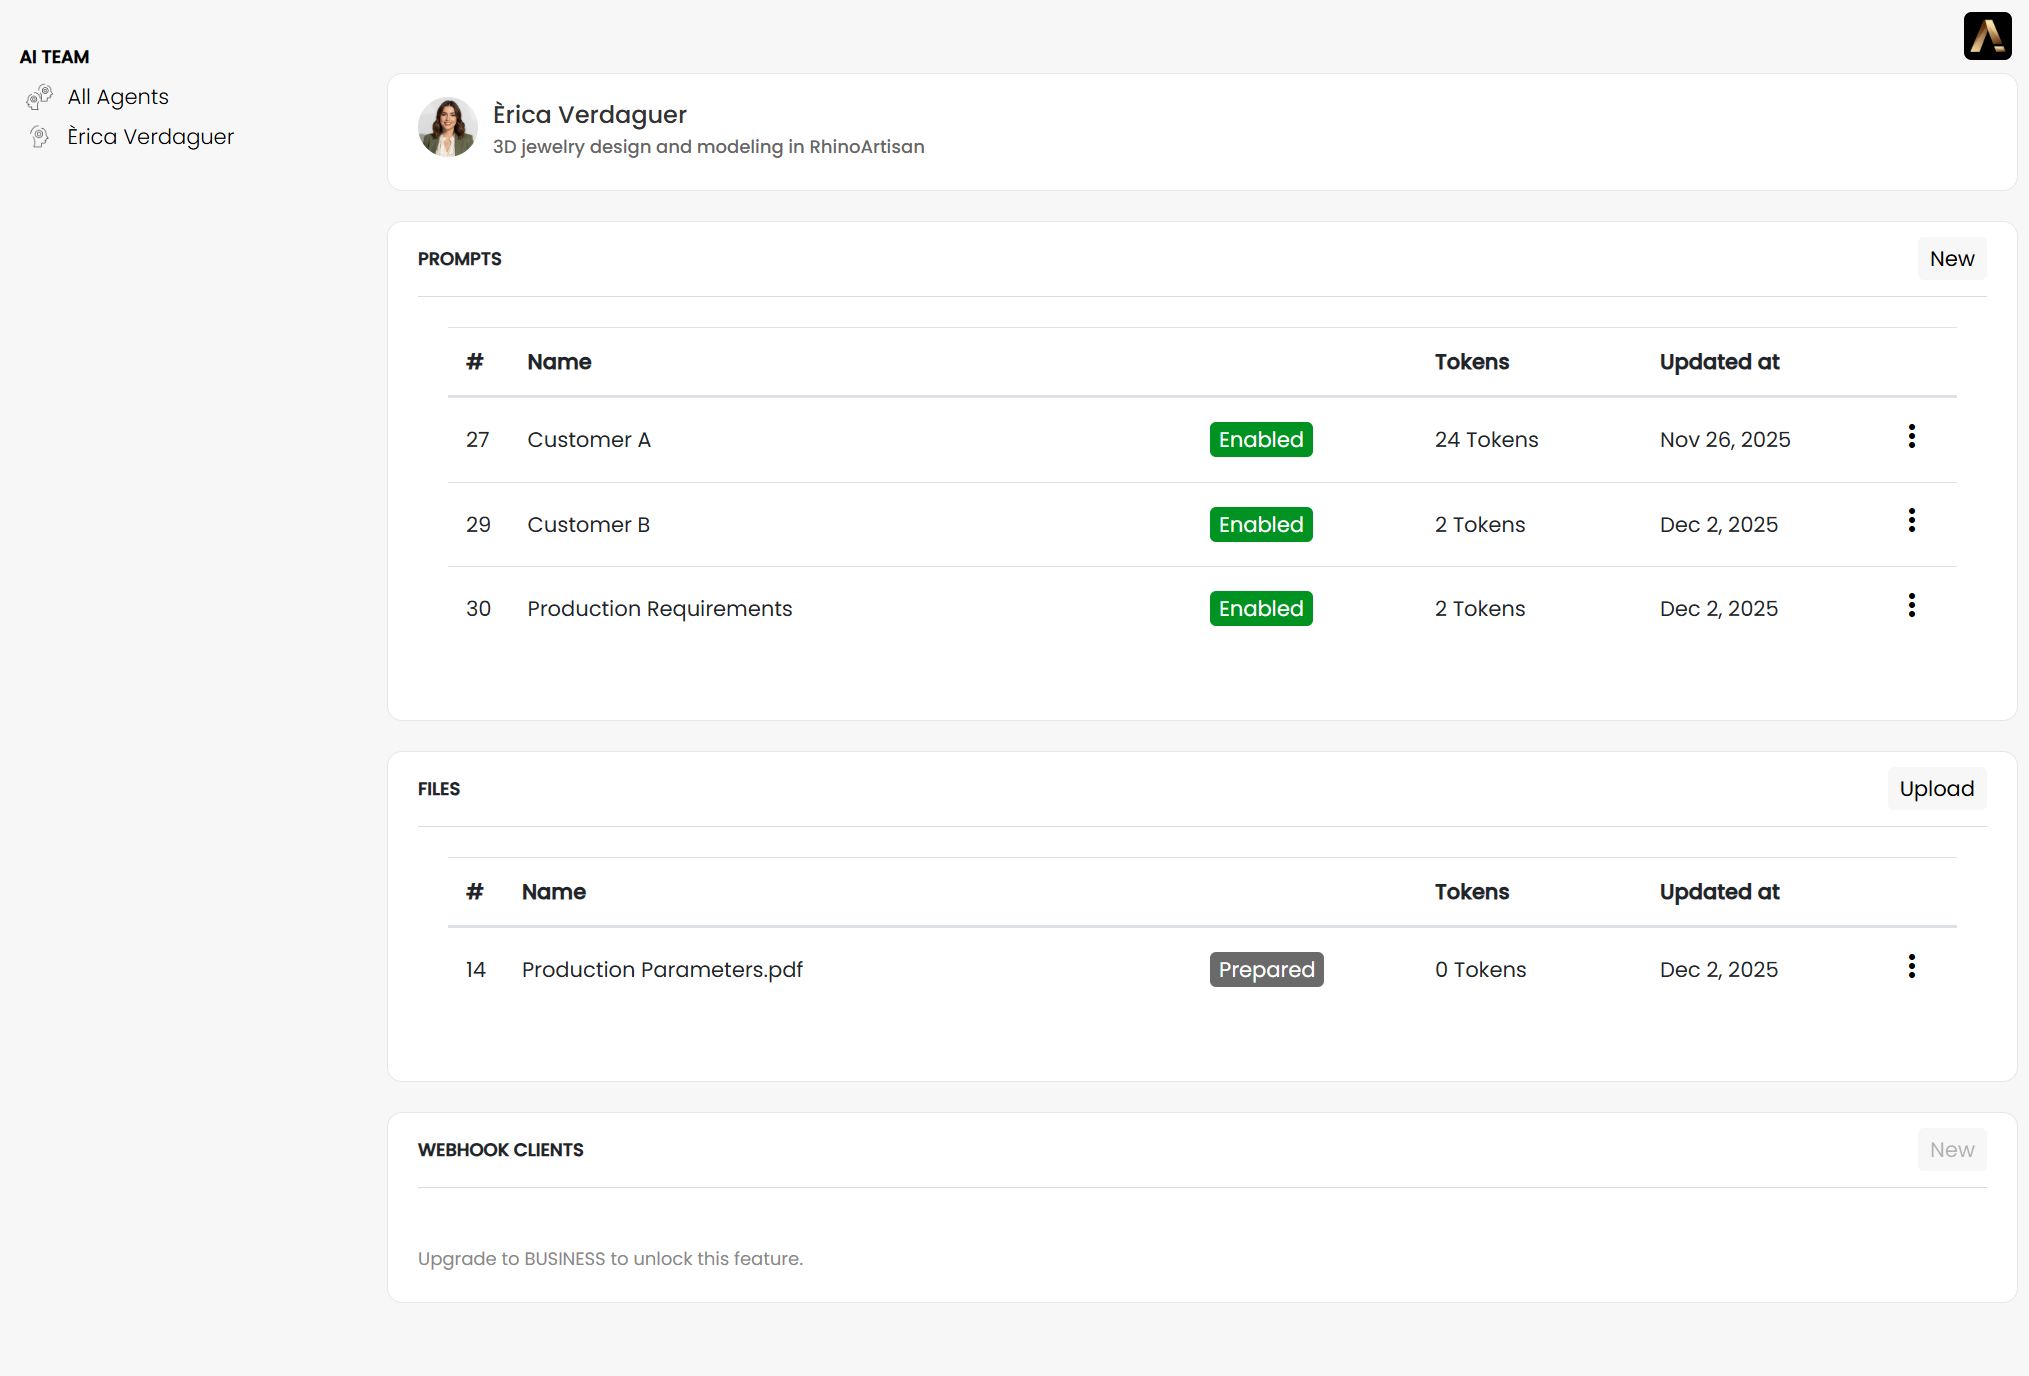Select Èrica Verdaguer in sidebar
The height and width of the screenshot is (1376, 2029).
click(x=150, y=137)
